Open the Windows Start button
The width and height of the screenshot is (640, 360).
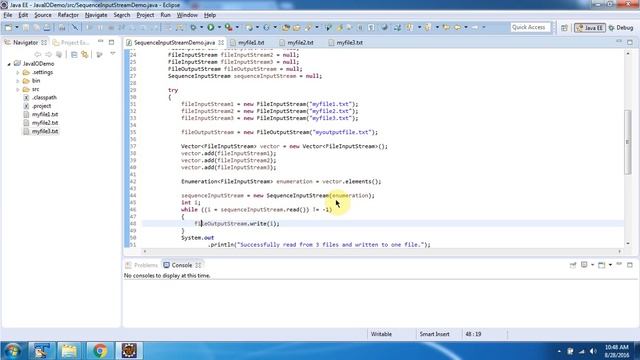[13, 351]
